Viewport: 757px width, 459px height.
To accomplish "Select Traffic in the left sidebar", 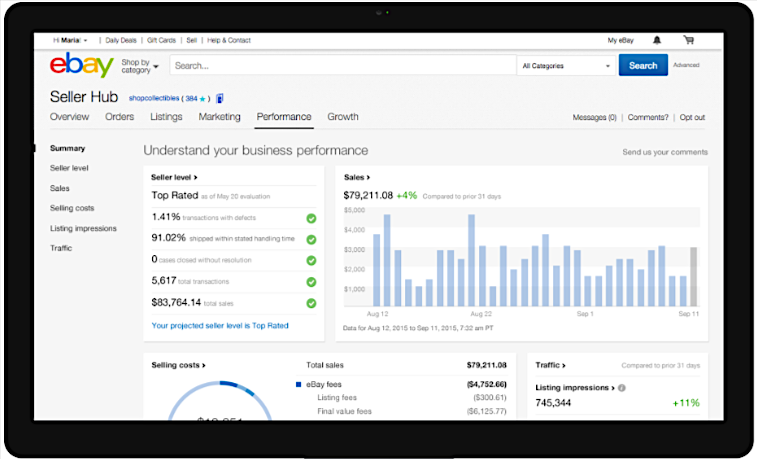I will [61, 248].
